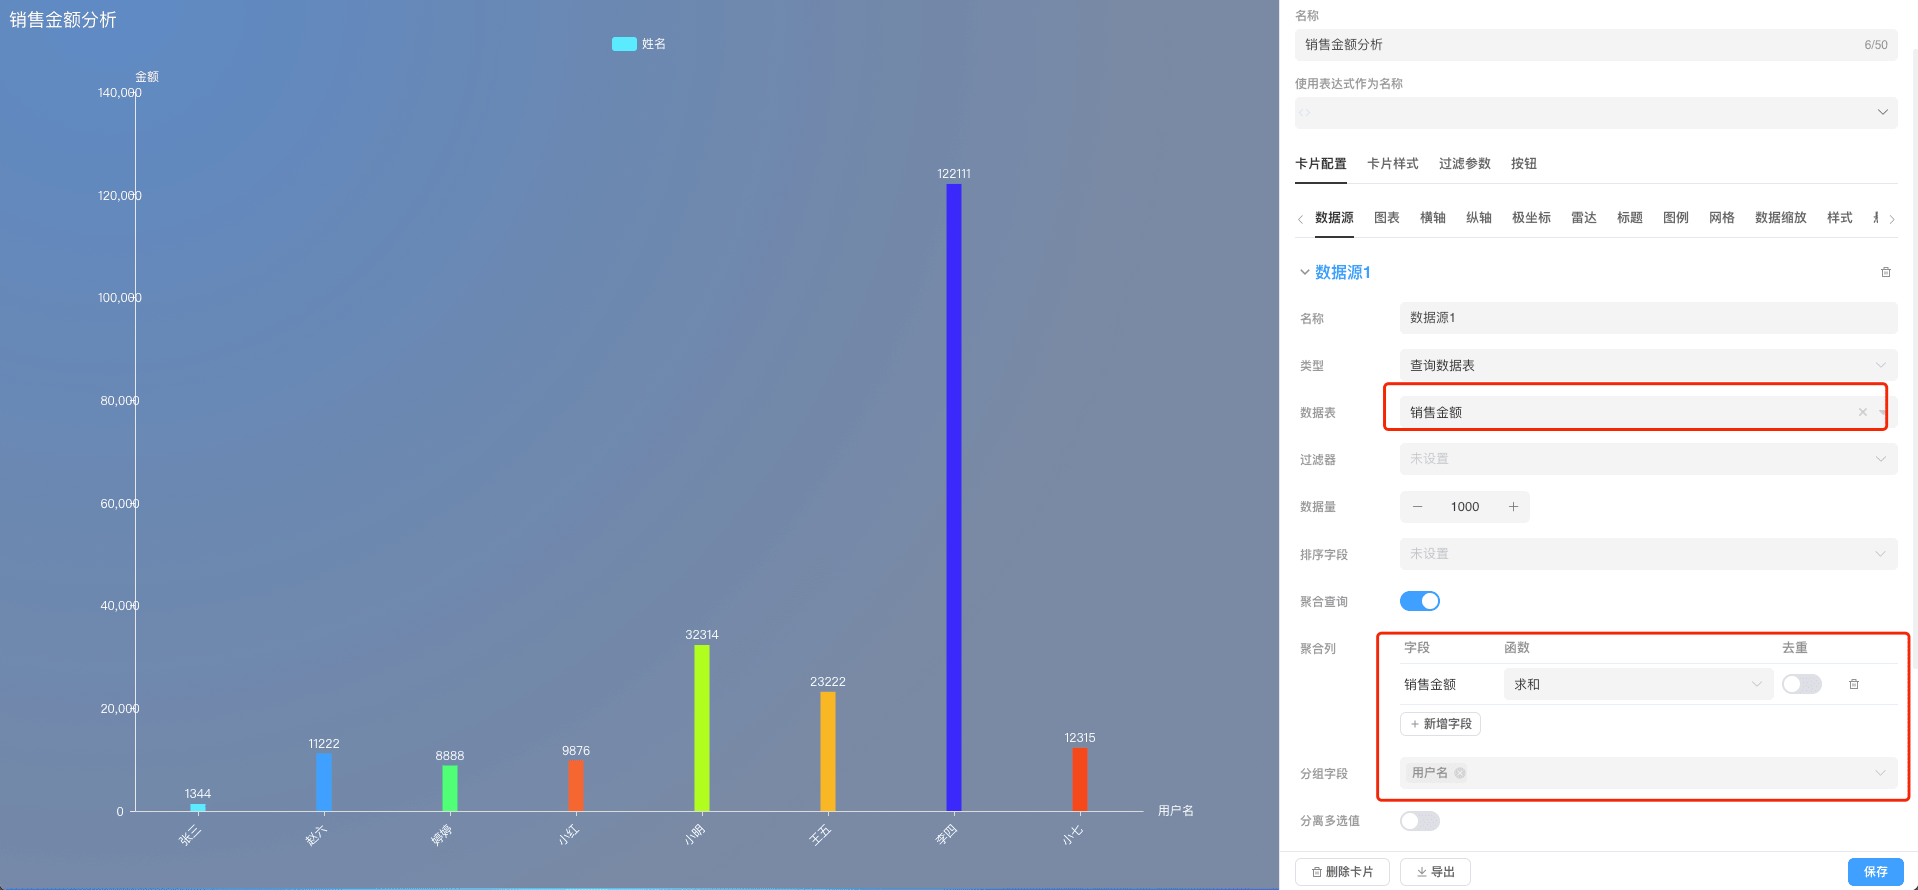
Task: Click the 新增字段 button
Action: [1440, 724]
